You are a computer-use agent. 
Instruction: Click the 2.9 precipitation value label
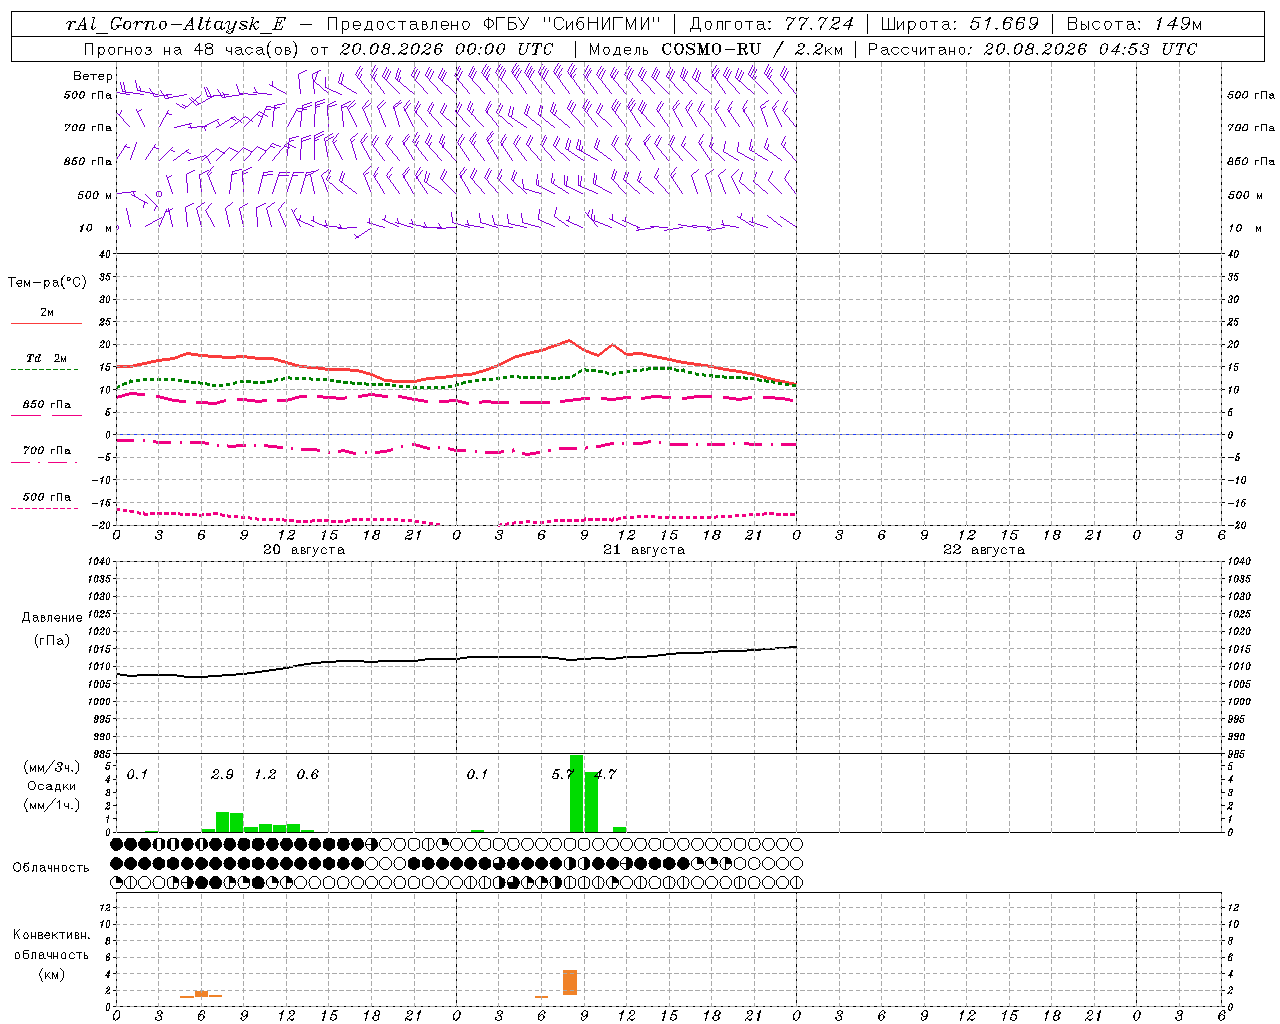pyautogui.click(x=222, y=774)
